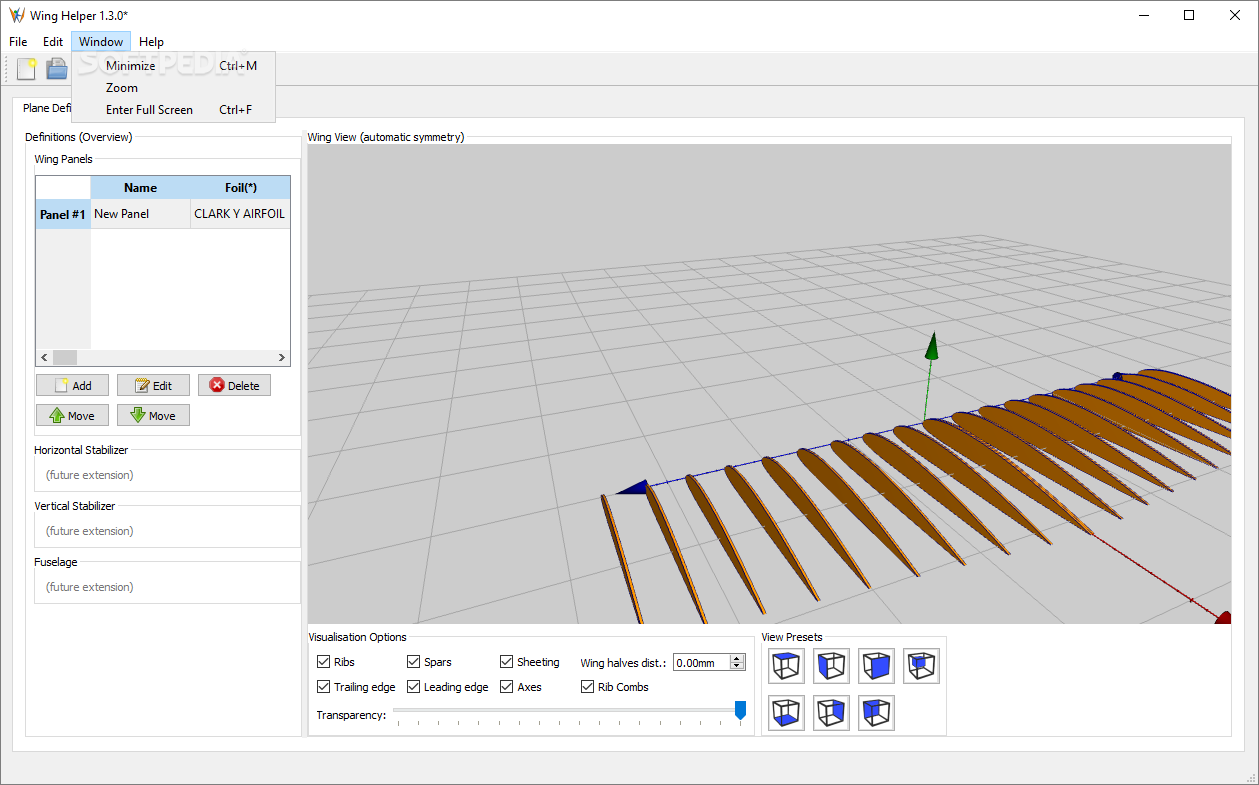The image size is (1259, 785).
Task: Toggle Leading edge visibility
Action: [x=414, y=687]
